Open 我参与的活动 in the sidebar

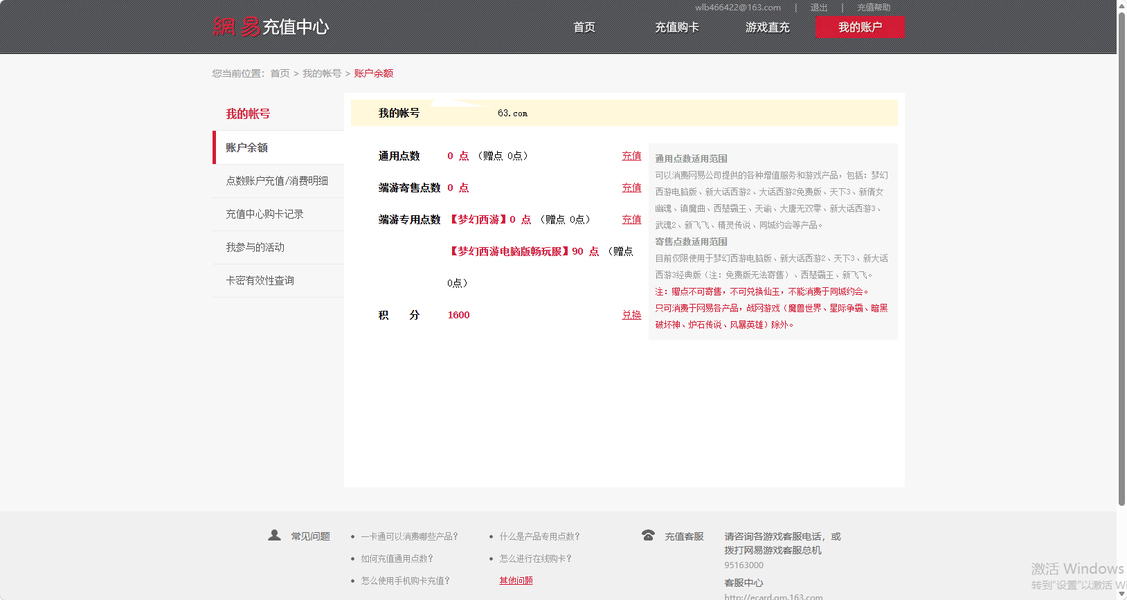[278, 247]
